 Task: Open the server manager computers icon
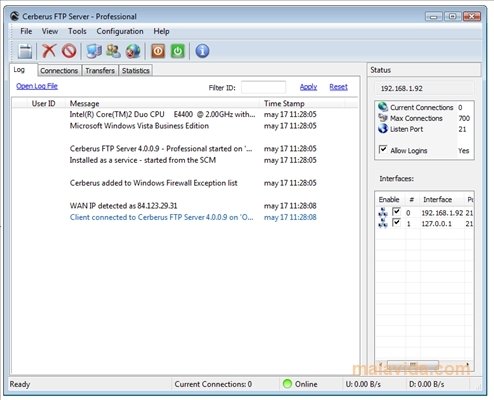point(94,51)
